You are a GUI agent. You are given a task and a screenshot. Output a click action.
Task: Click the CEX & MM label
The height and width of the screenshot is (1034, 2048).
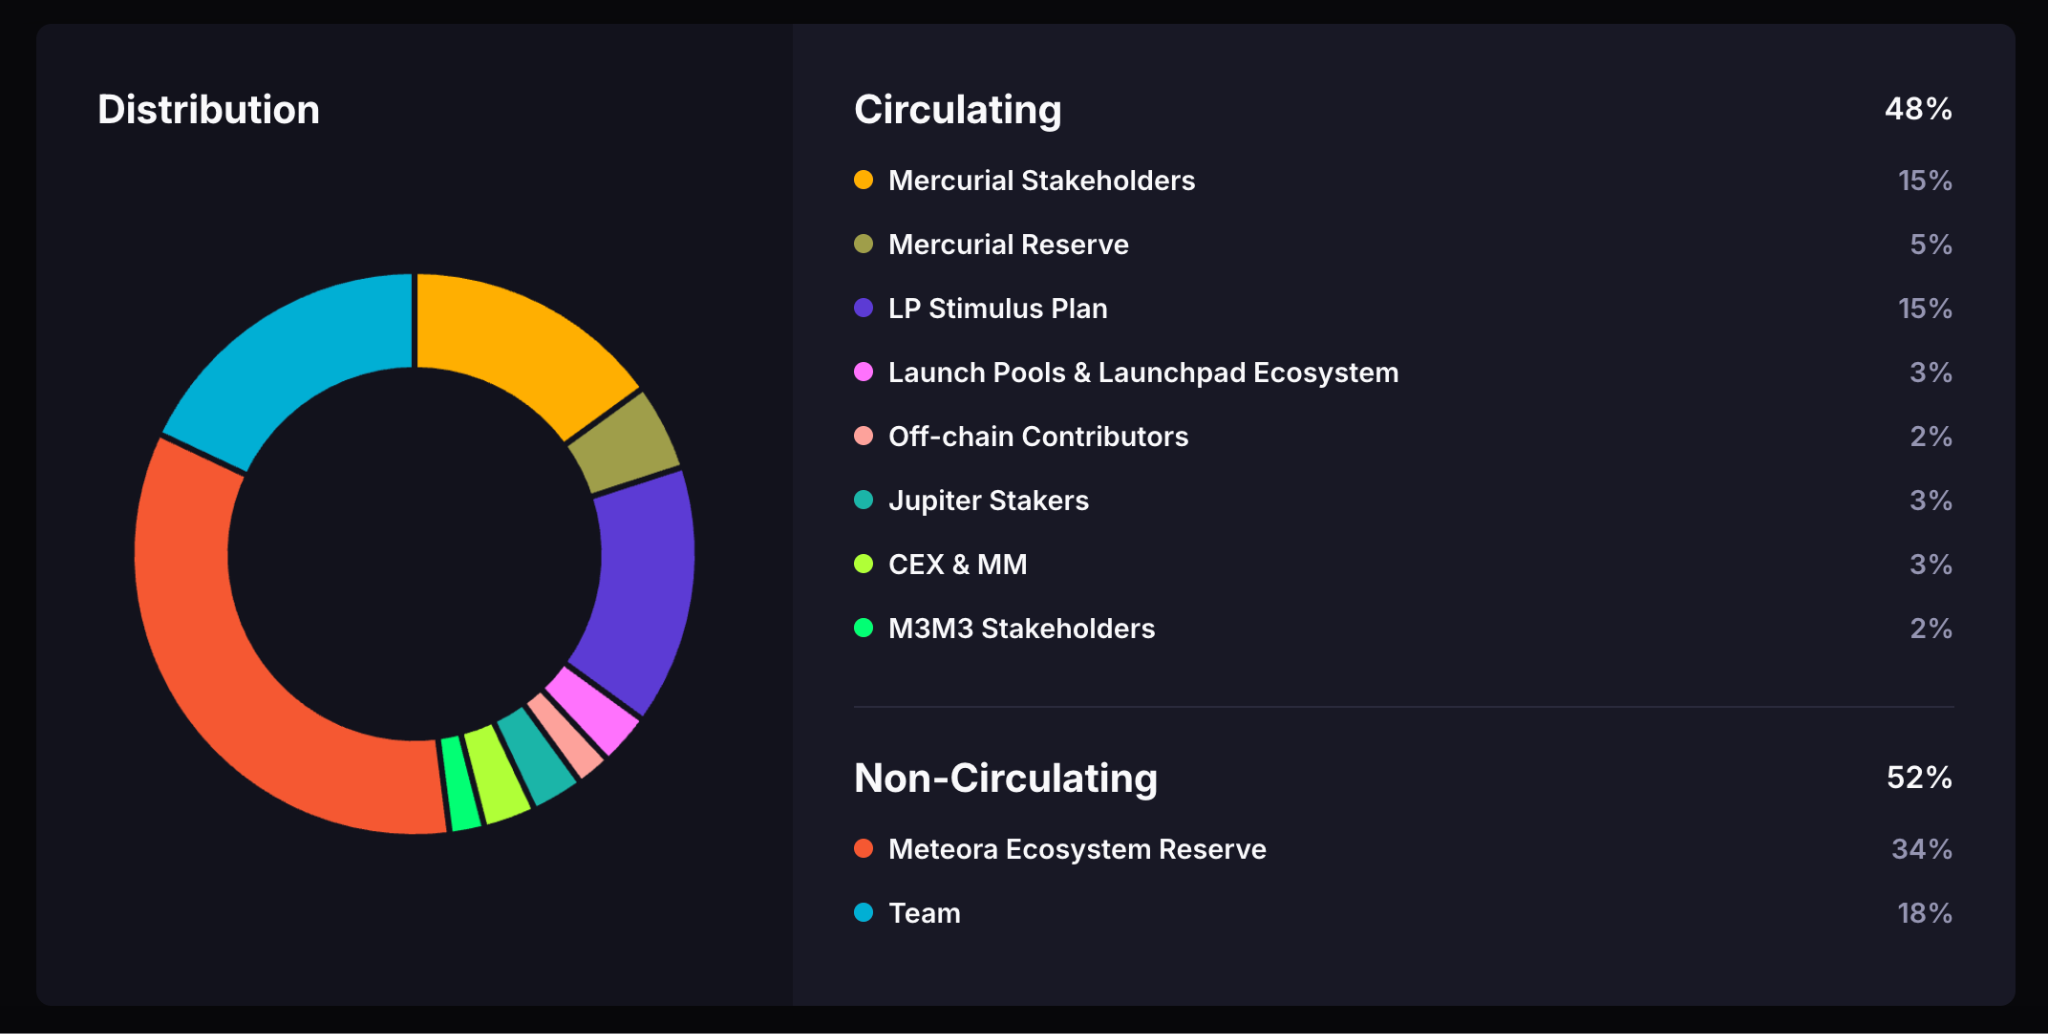[957, 564]
